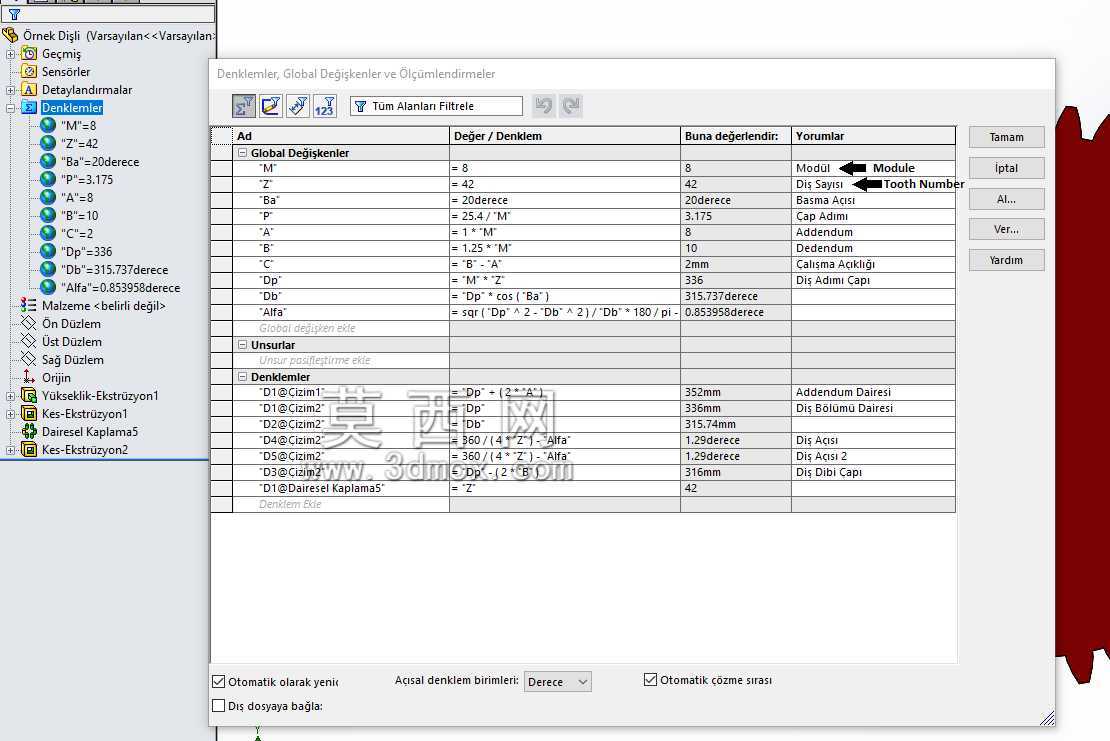This screenshot has width=1110, height=741.
Task: Expand the Detaylandırmalar tree node
Action: [11, 90]
